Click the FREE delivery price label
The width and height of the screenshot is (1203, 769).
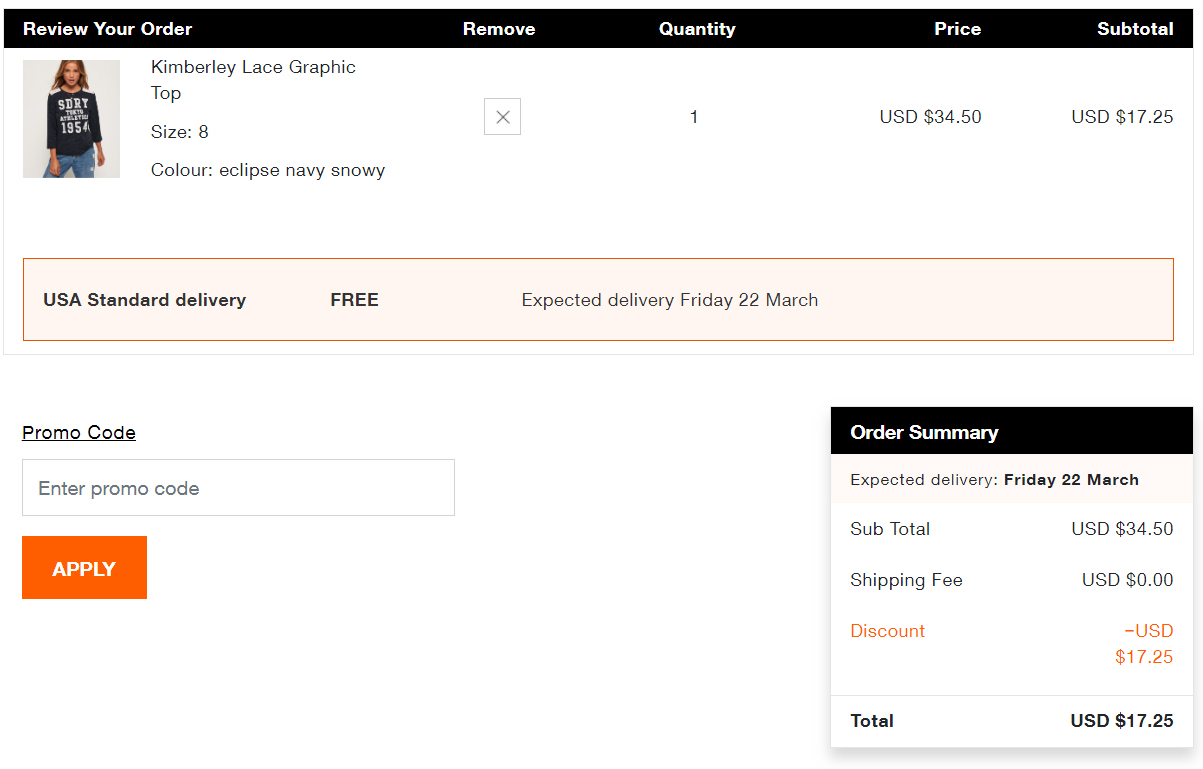354,300
